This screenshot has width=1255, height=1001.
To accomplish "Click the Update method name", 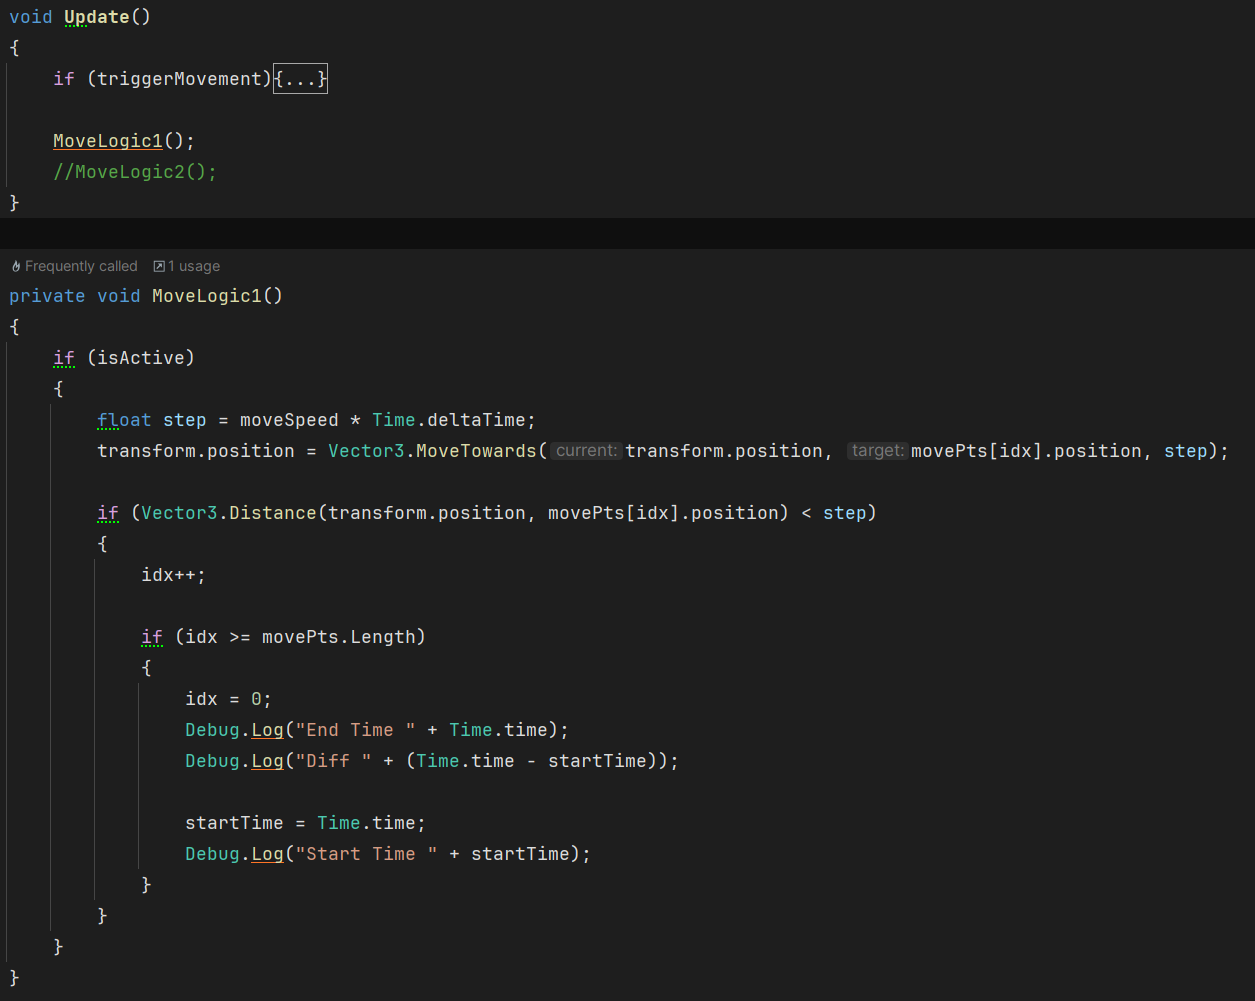I will (x=96, y=16).
